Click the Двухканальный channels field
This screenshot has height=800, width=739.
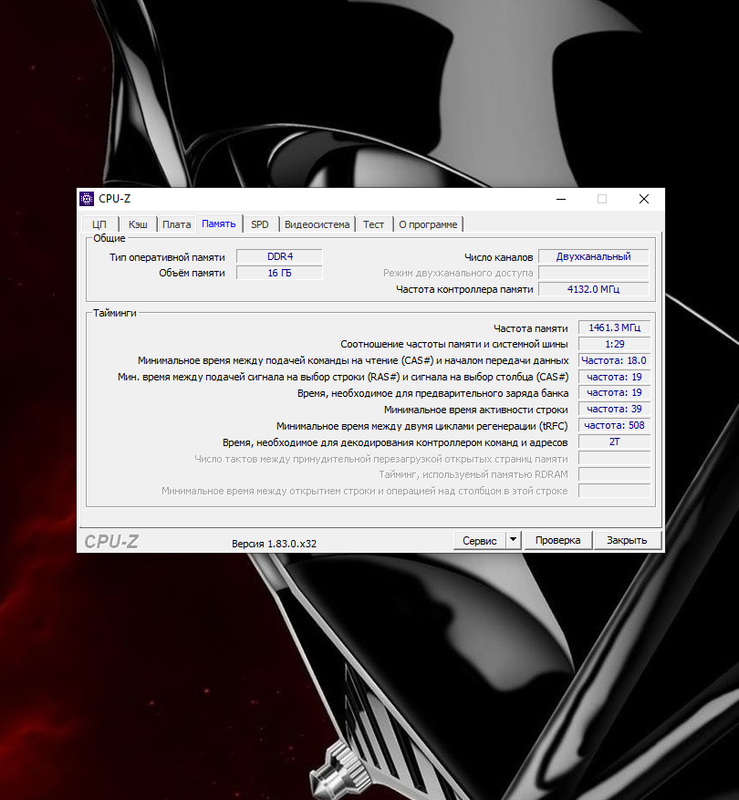click(x=594, y=257)
